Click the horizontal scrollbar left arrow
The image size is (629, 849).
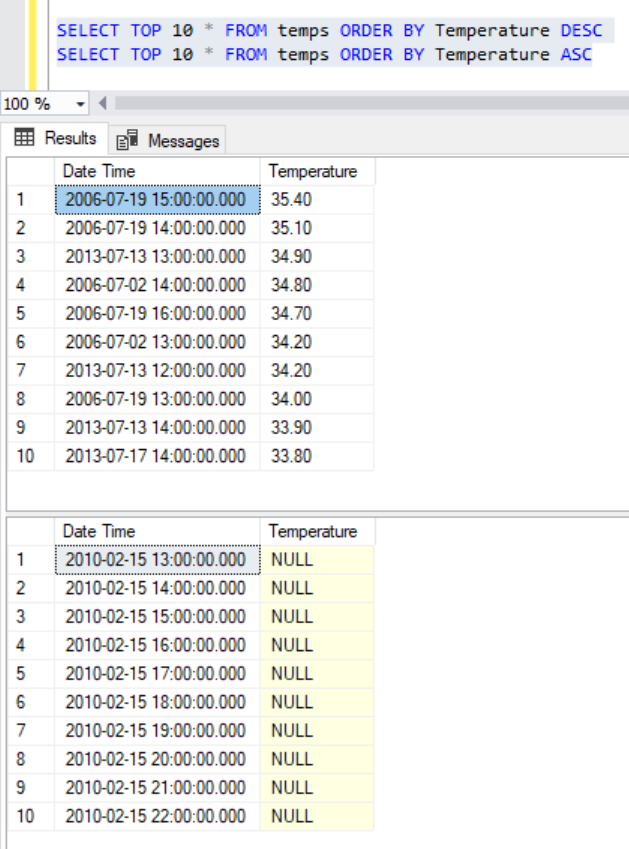tap(102, 103)
